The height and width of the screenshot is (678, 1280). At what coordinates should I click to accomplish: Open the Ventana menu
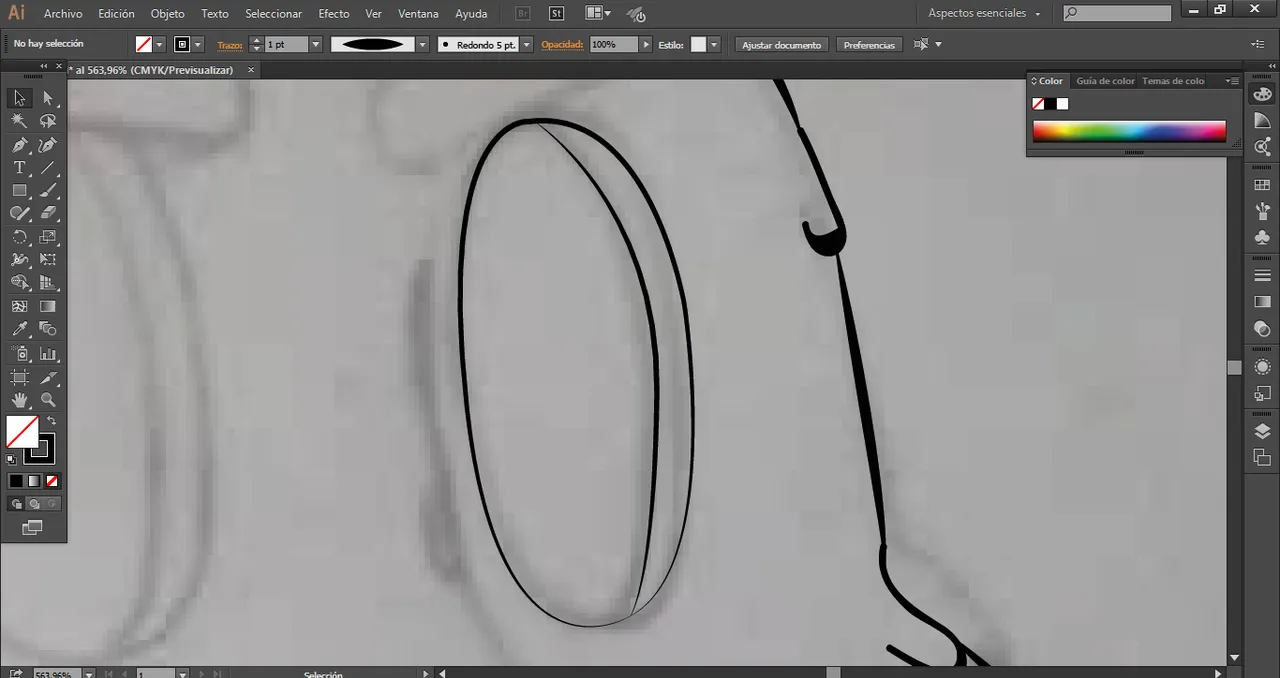(418, 13)
